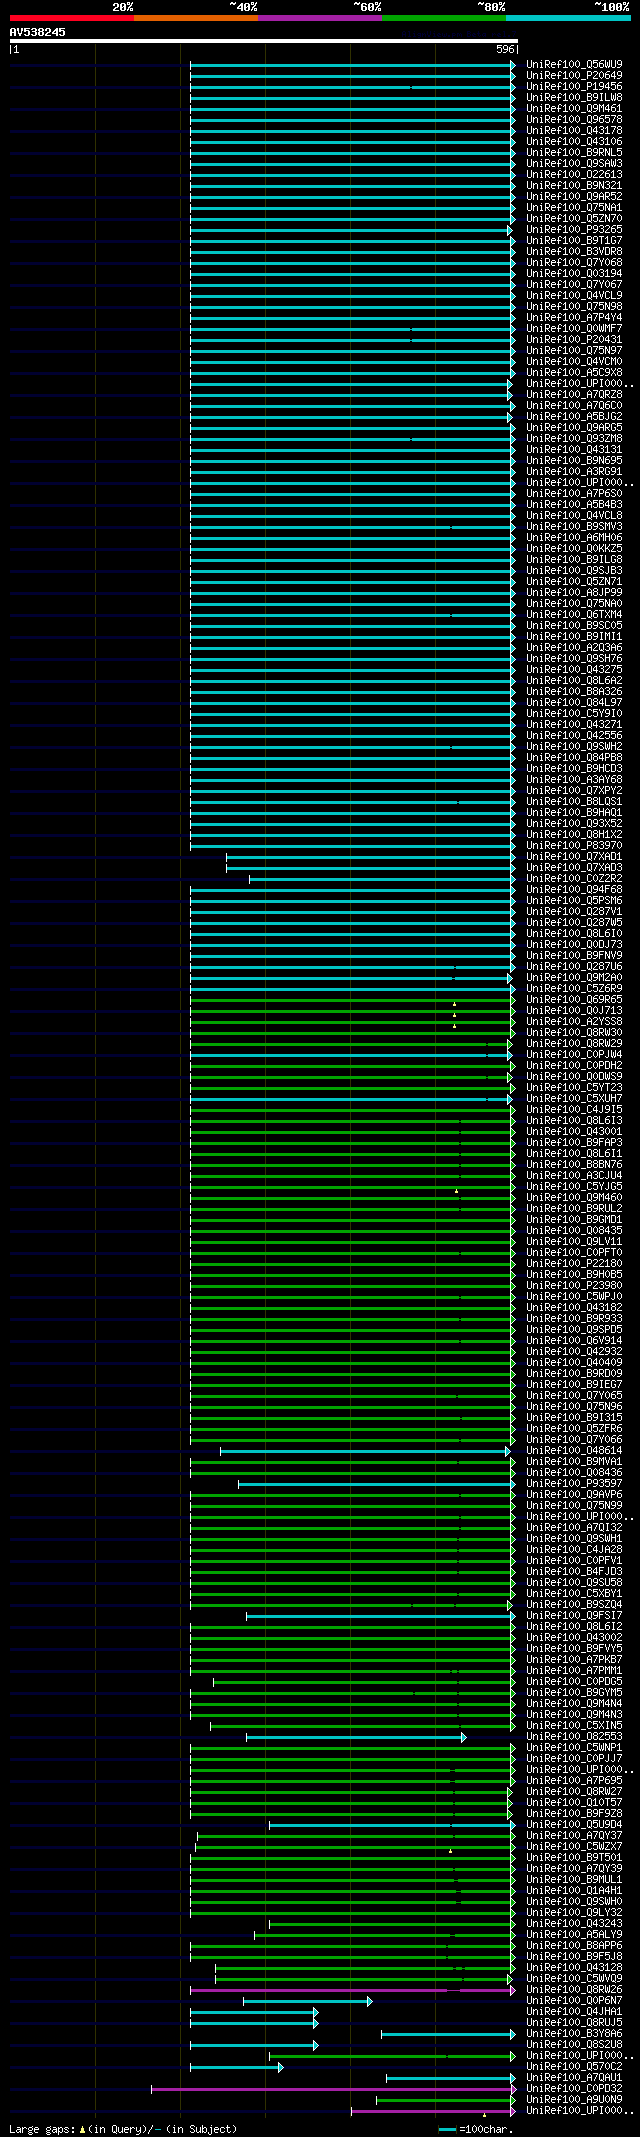Image resolution: width=640 pixels, height=2137 pixels.
Task: Select label UniRef100_B3Y8A6
Action: coord(574,2033)
